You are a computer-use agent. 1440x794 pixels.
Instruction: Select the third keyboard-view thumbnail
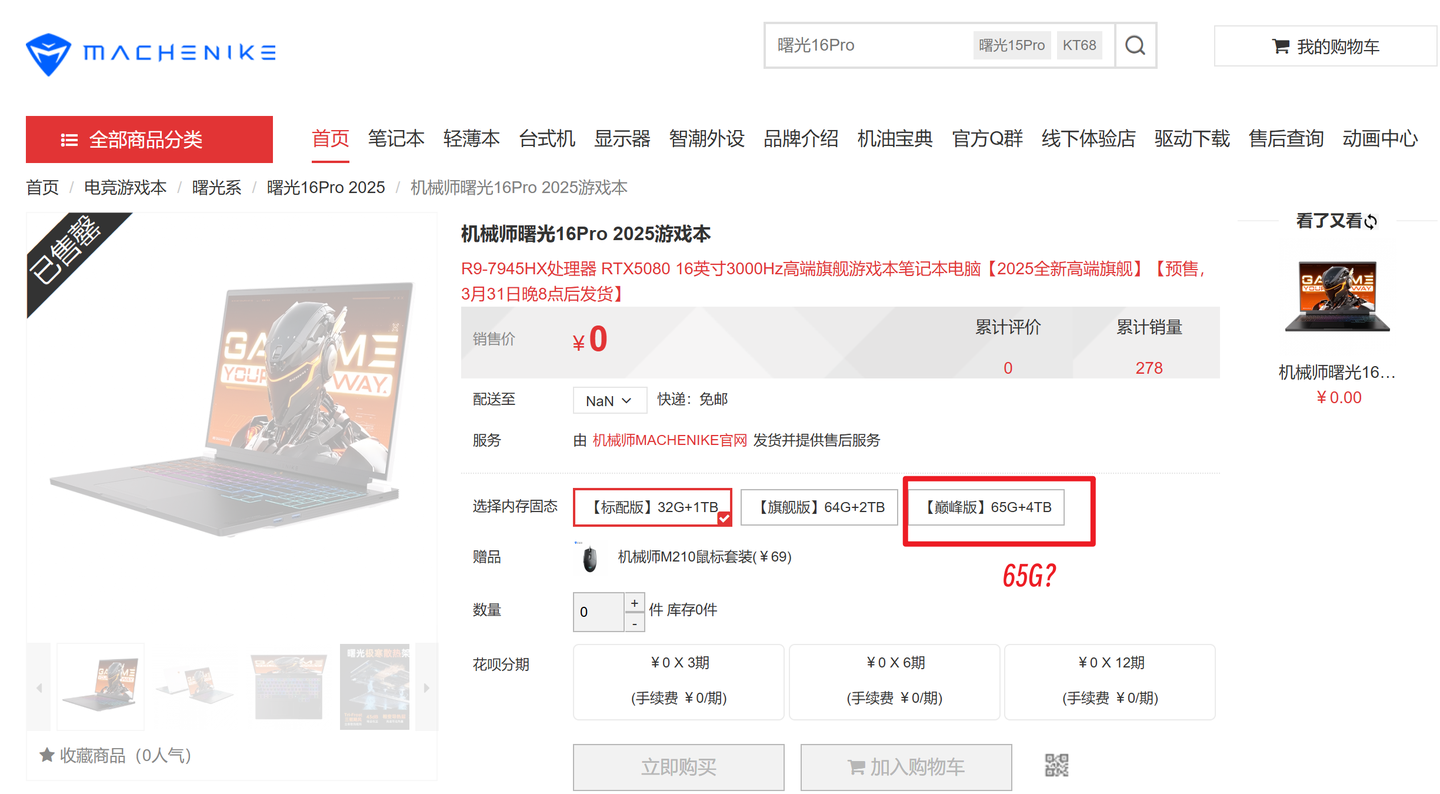pyautogui.click(x=288, y=687)
